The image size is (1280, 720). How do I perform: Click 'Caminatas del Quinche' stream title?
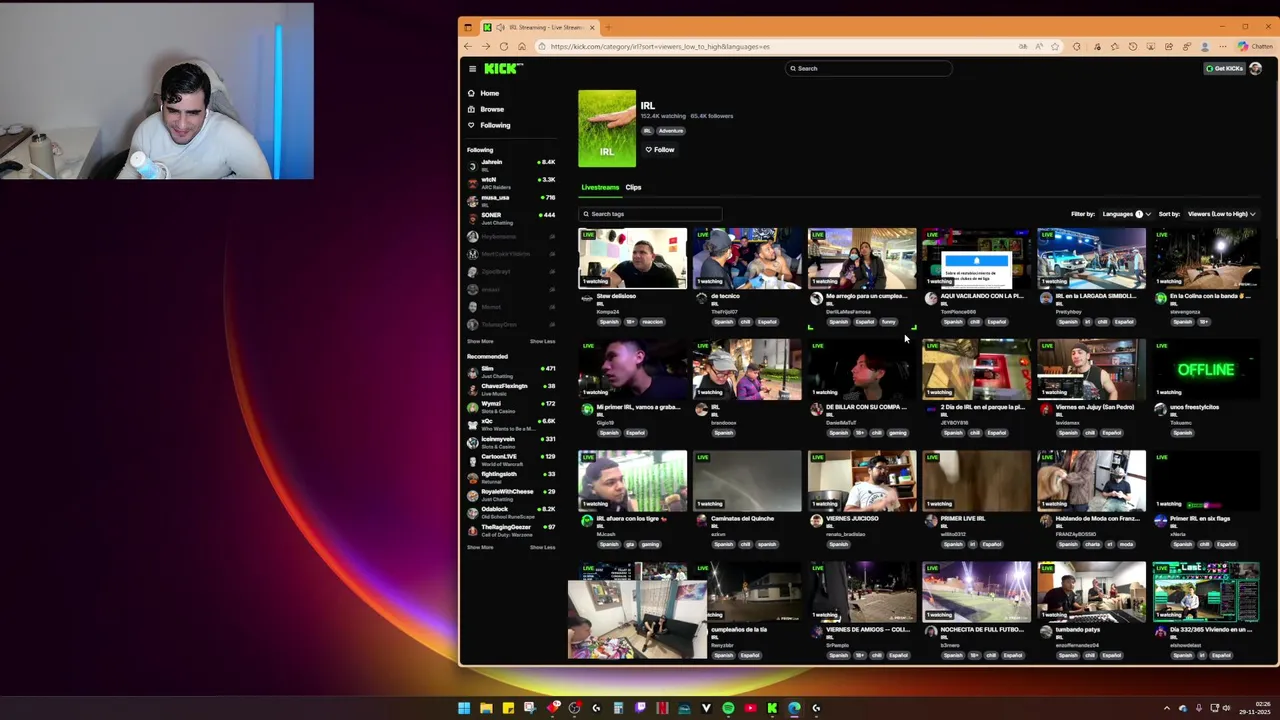[x=743, y=518]
